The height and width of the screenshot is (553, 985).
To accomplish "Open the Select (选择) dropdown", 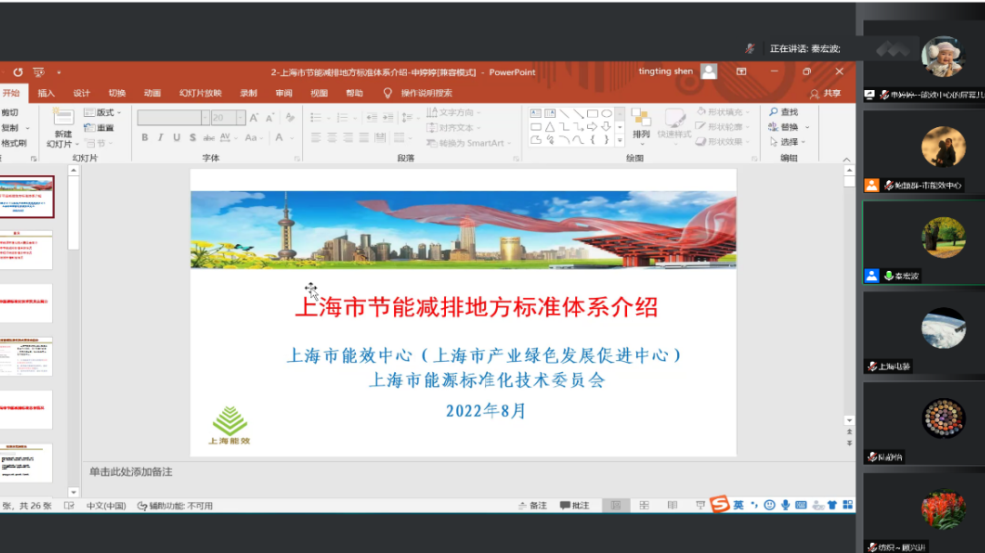I will 791,142.
